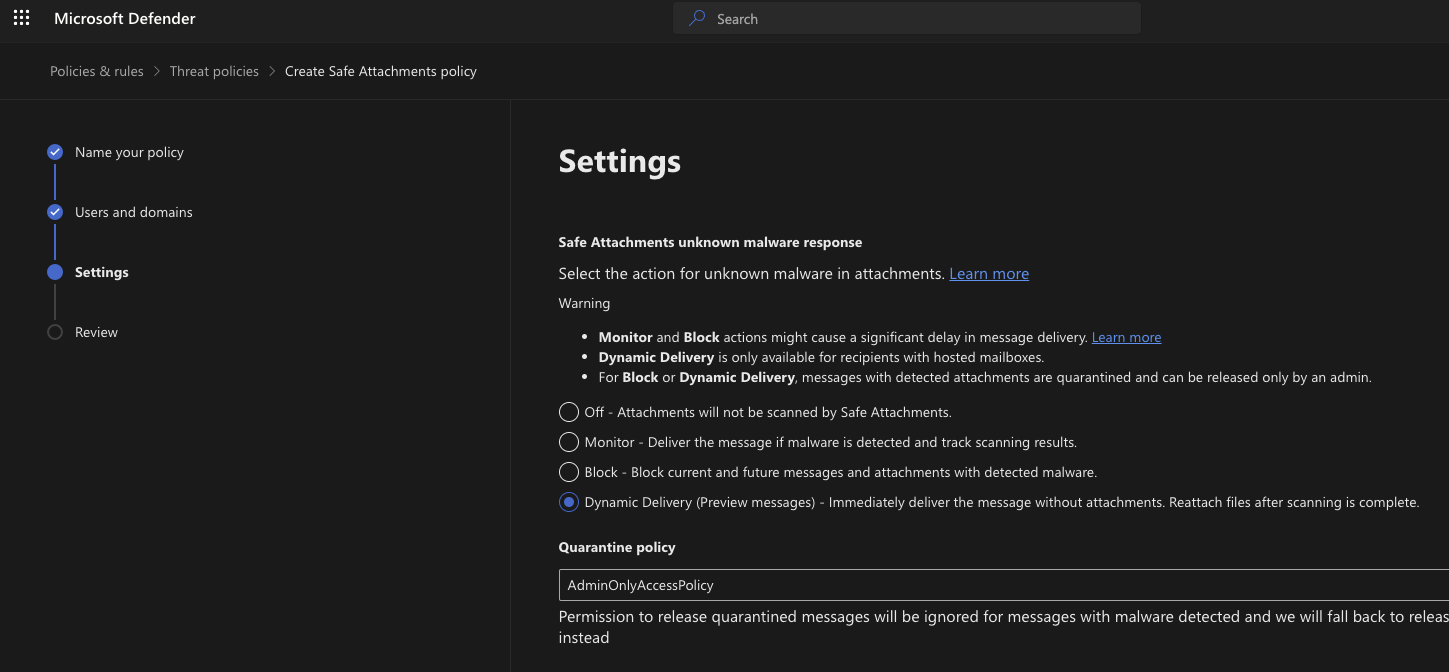Viewport: 1449px width, 672px height.
Task: Click the Dynamic Delivery hosted mailboxes bullet
Action: coord(821,357)
